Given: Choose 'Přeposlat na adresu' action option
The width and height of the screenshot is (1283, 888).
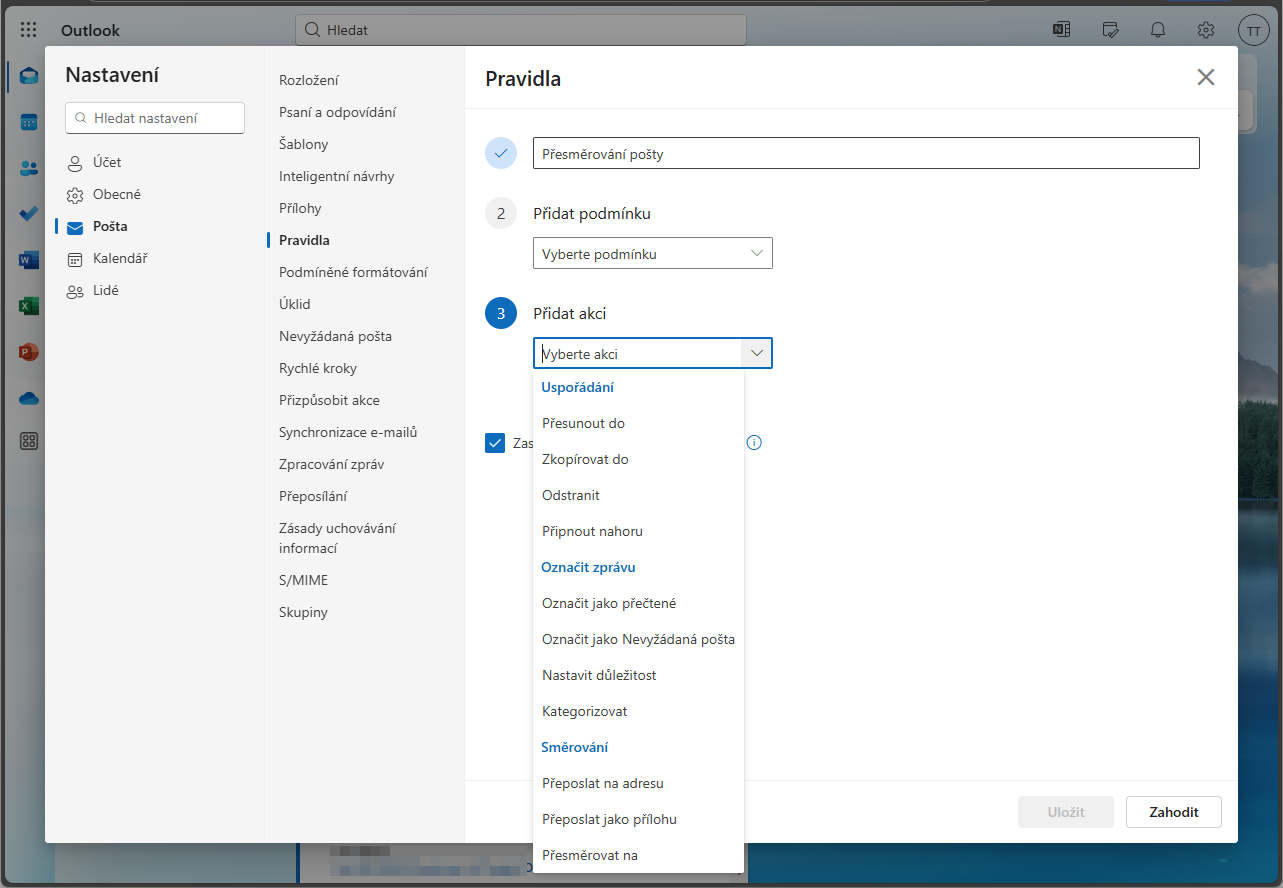Looking at the screenshot, I should (602, 783).
